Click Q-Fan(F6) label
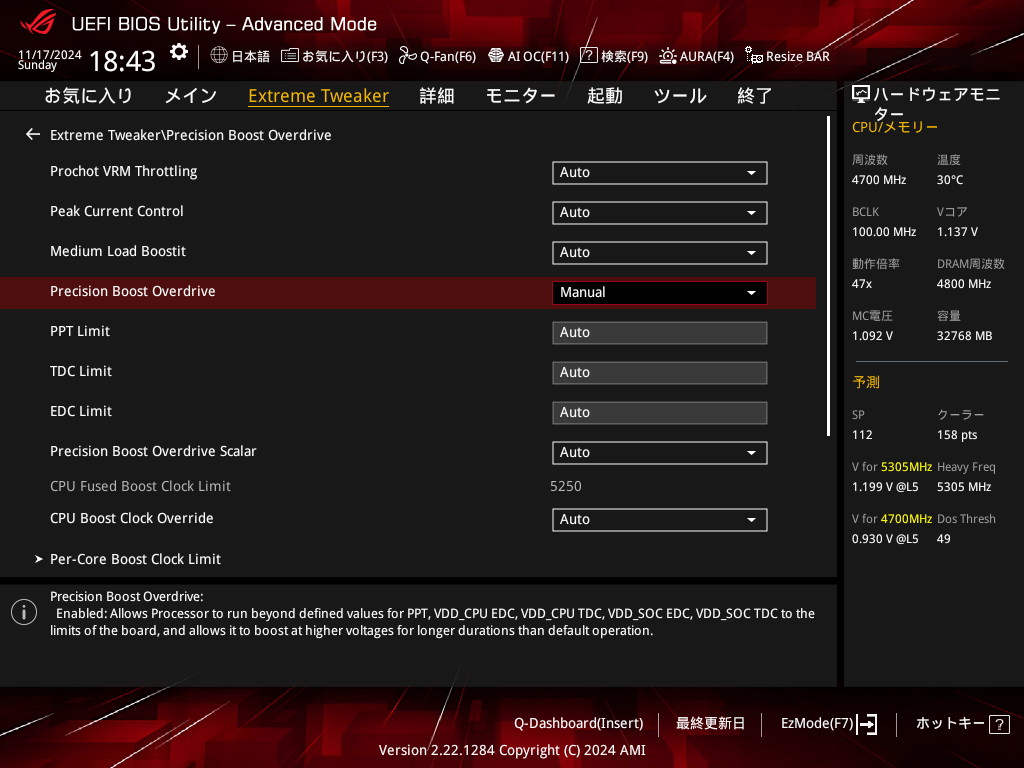The width and height of the screenshot is (1024, 768). coord(448,56)
